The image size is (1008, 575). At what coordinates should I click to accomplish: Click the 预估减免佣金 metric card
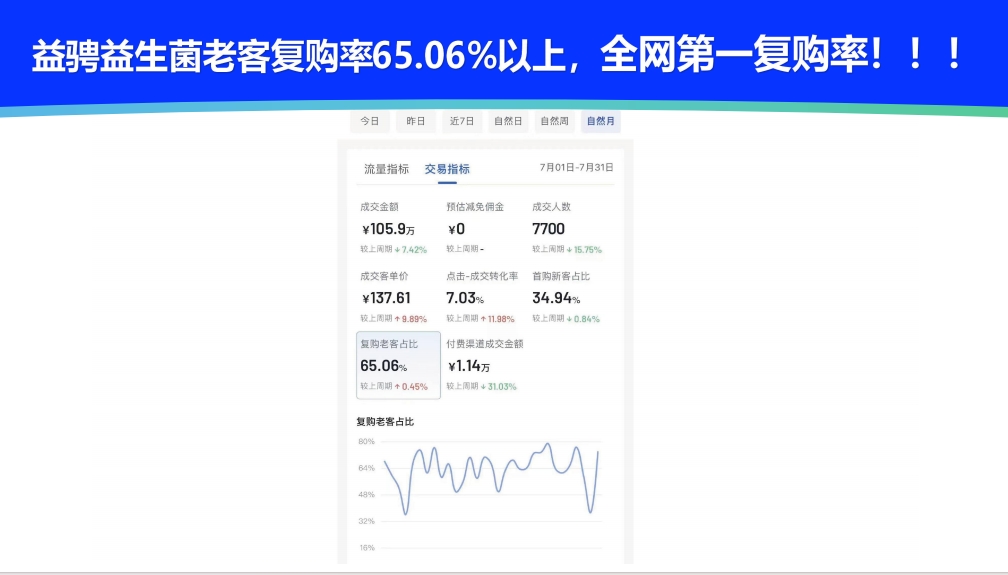[478, 228]
